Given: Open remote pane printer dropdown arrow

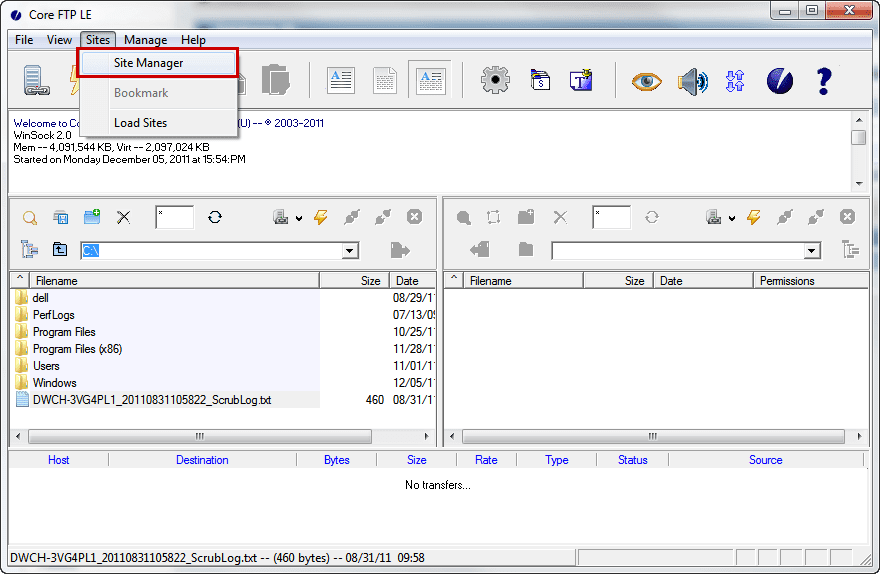Looking at the screenshot, I should coord(732,218).
